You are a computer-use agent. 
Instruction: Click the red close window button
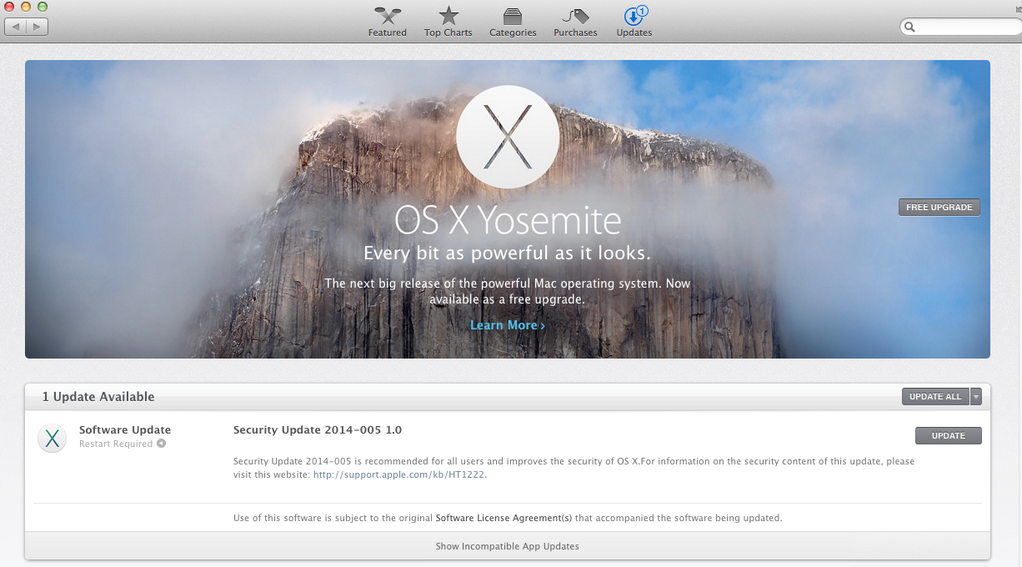coord(9,7)
